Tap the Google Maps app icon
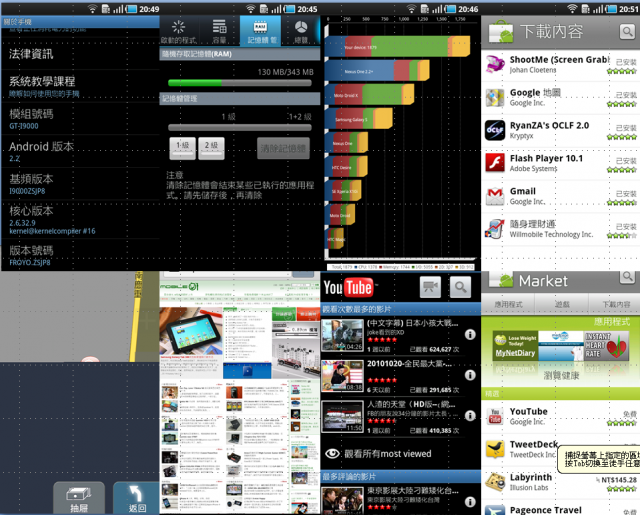This screenshot has width=640, height=515. (495, 98)
